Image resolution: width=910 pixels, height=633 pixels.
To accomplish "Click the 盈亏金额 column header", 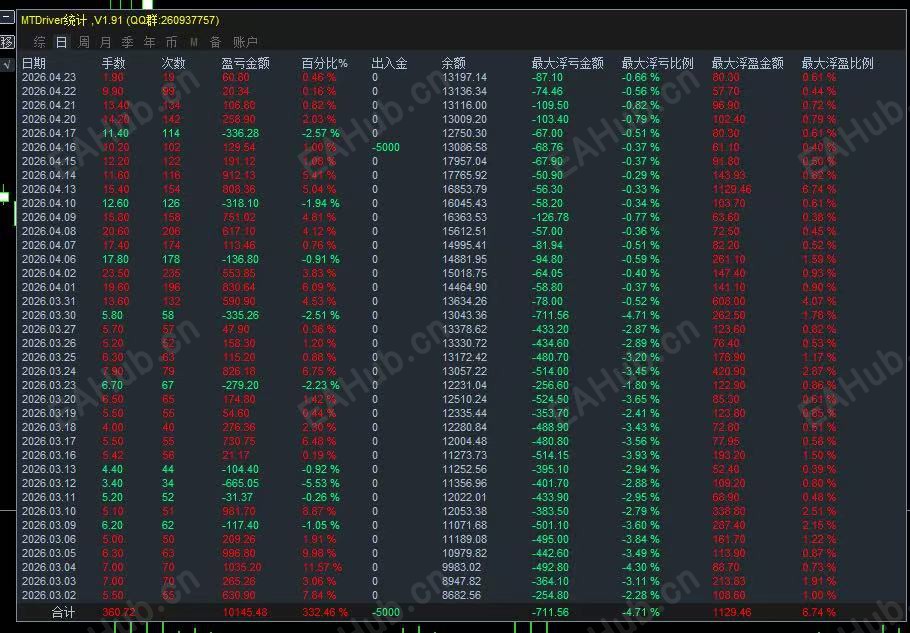I will point(245,63).
